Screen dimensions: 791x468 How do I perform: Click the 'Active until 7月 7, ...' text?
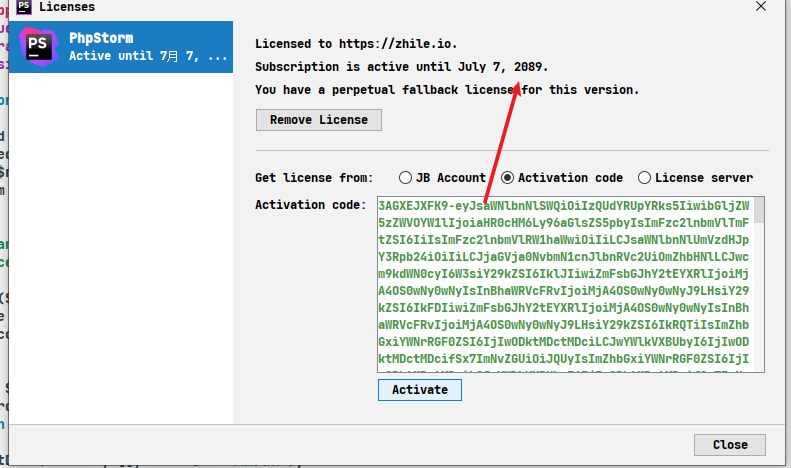coord(148,55)
